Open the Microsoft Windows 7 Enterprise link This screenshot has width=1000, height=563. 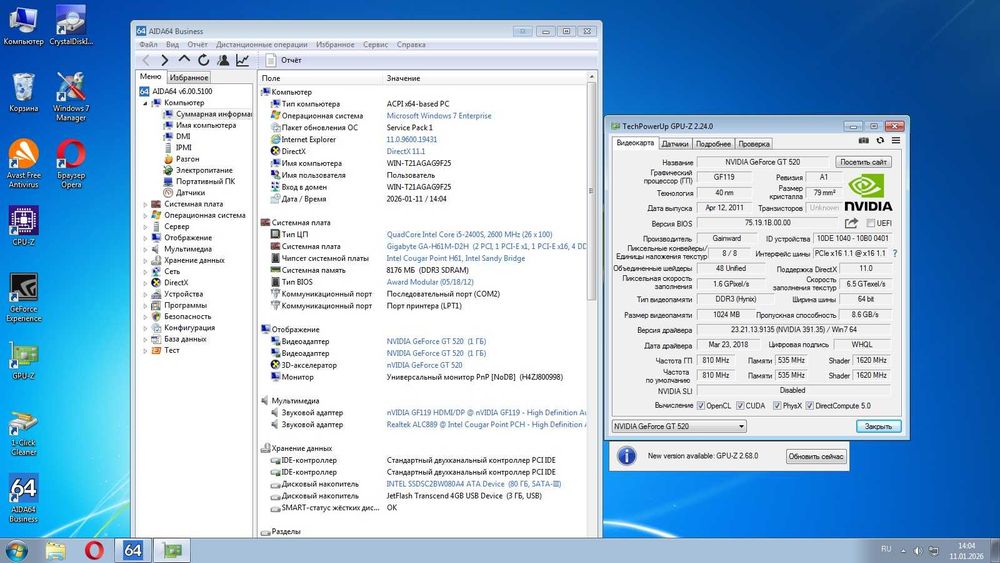click(439, 116)
